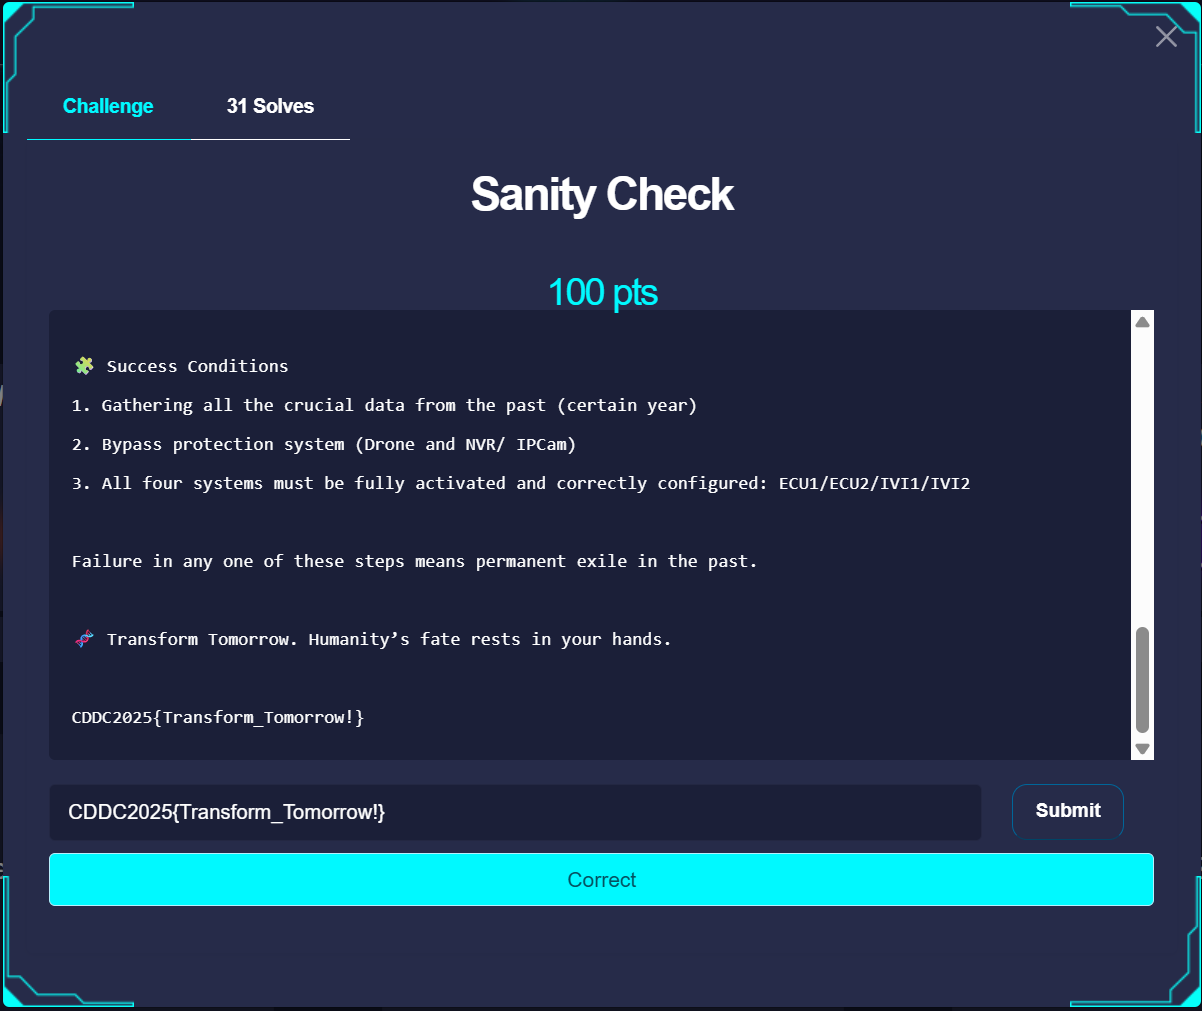Open the 31 Solves tab

tap(270, 106)
